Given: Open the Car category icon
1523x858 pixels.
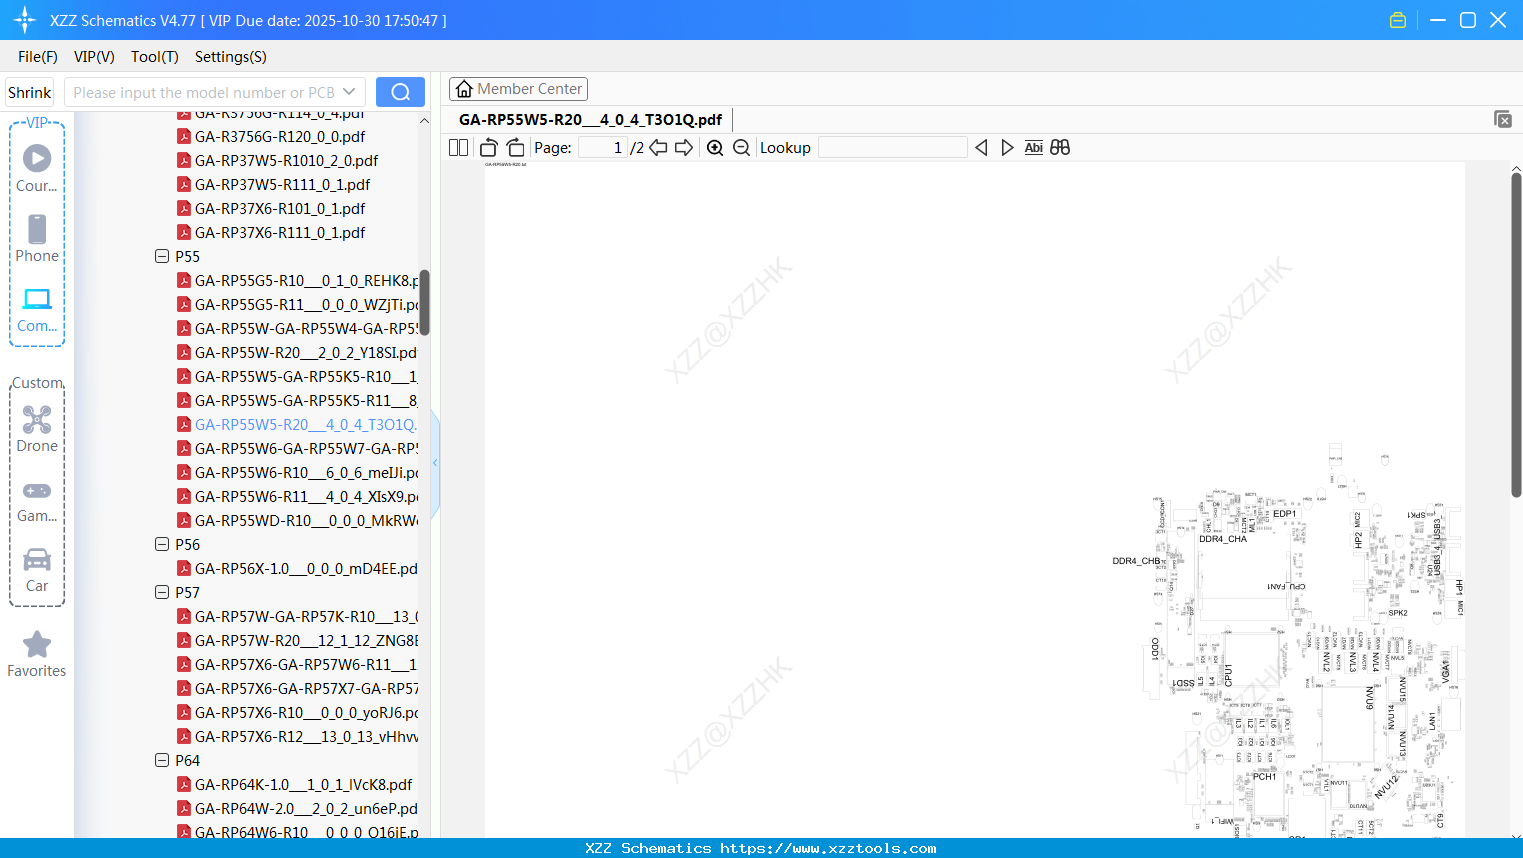Looking at the screenshot, I should 37,559.
